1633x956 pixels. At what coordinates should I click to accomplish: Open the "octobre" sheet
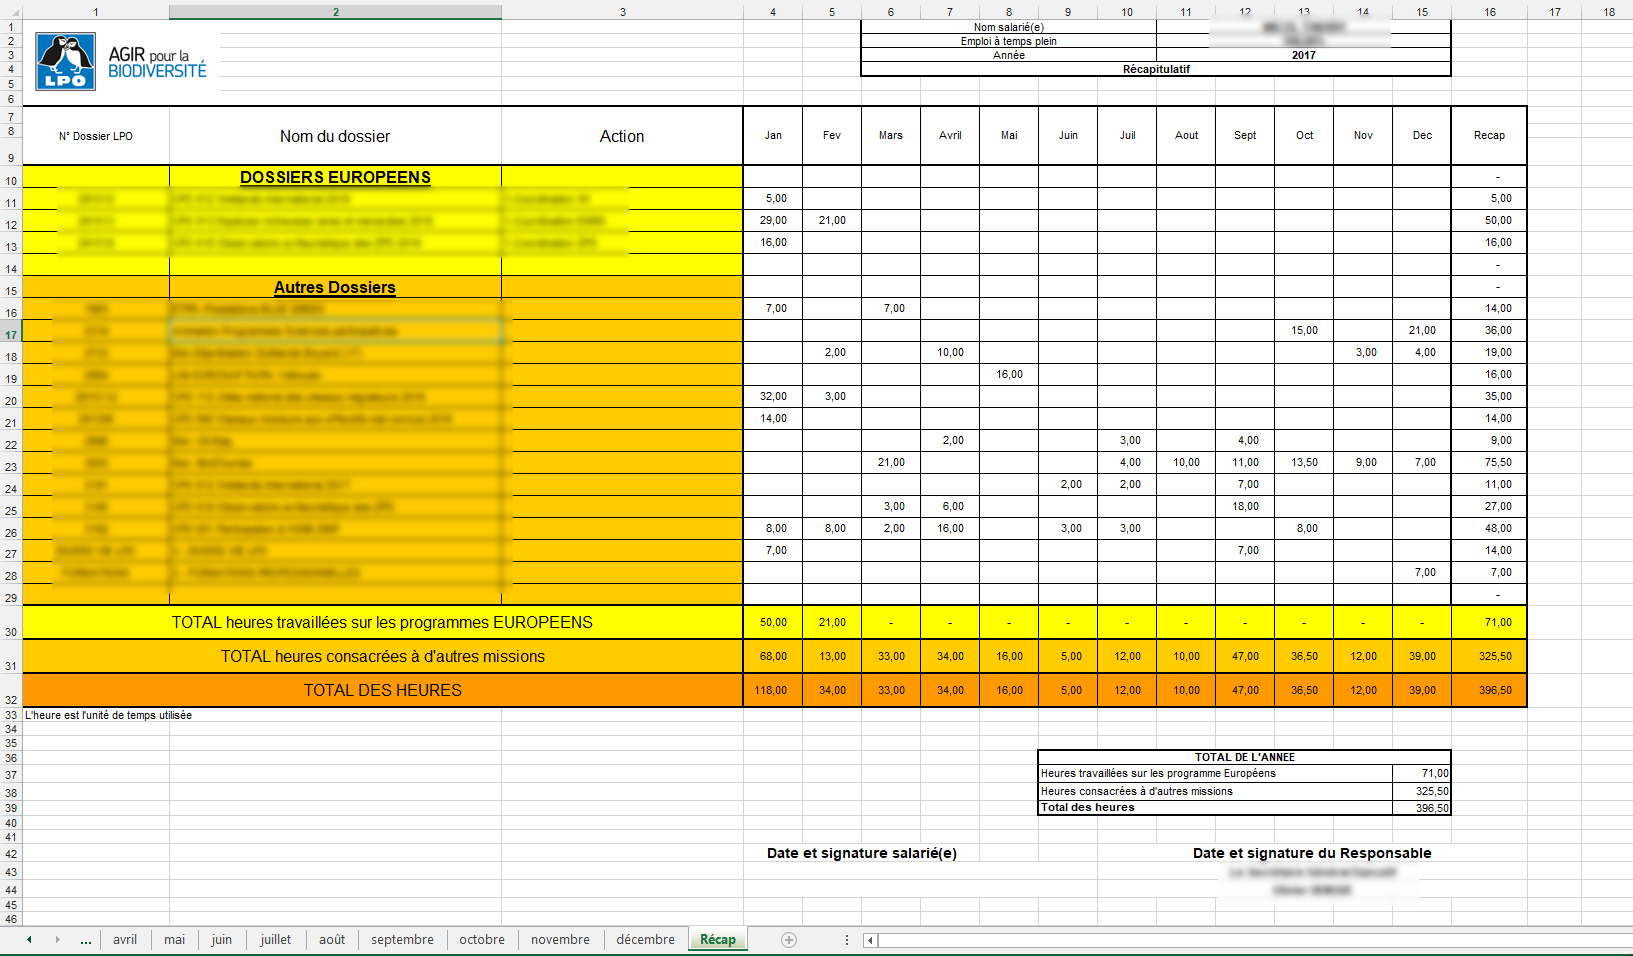click(482, 940)
